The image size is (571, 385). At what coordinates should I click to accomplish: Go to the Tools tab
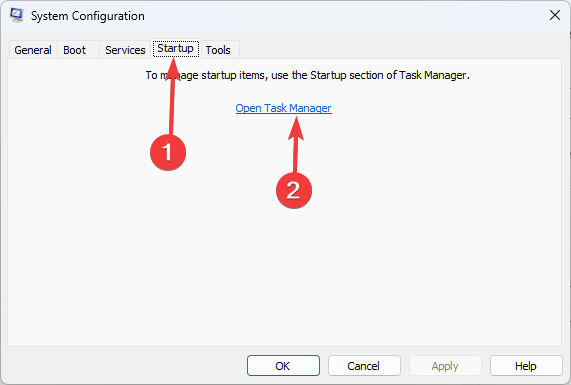pos(218,50)
